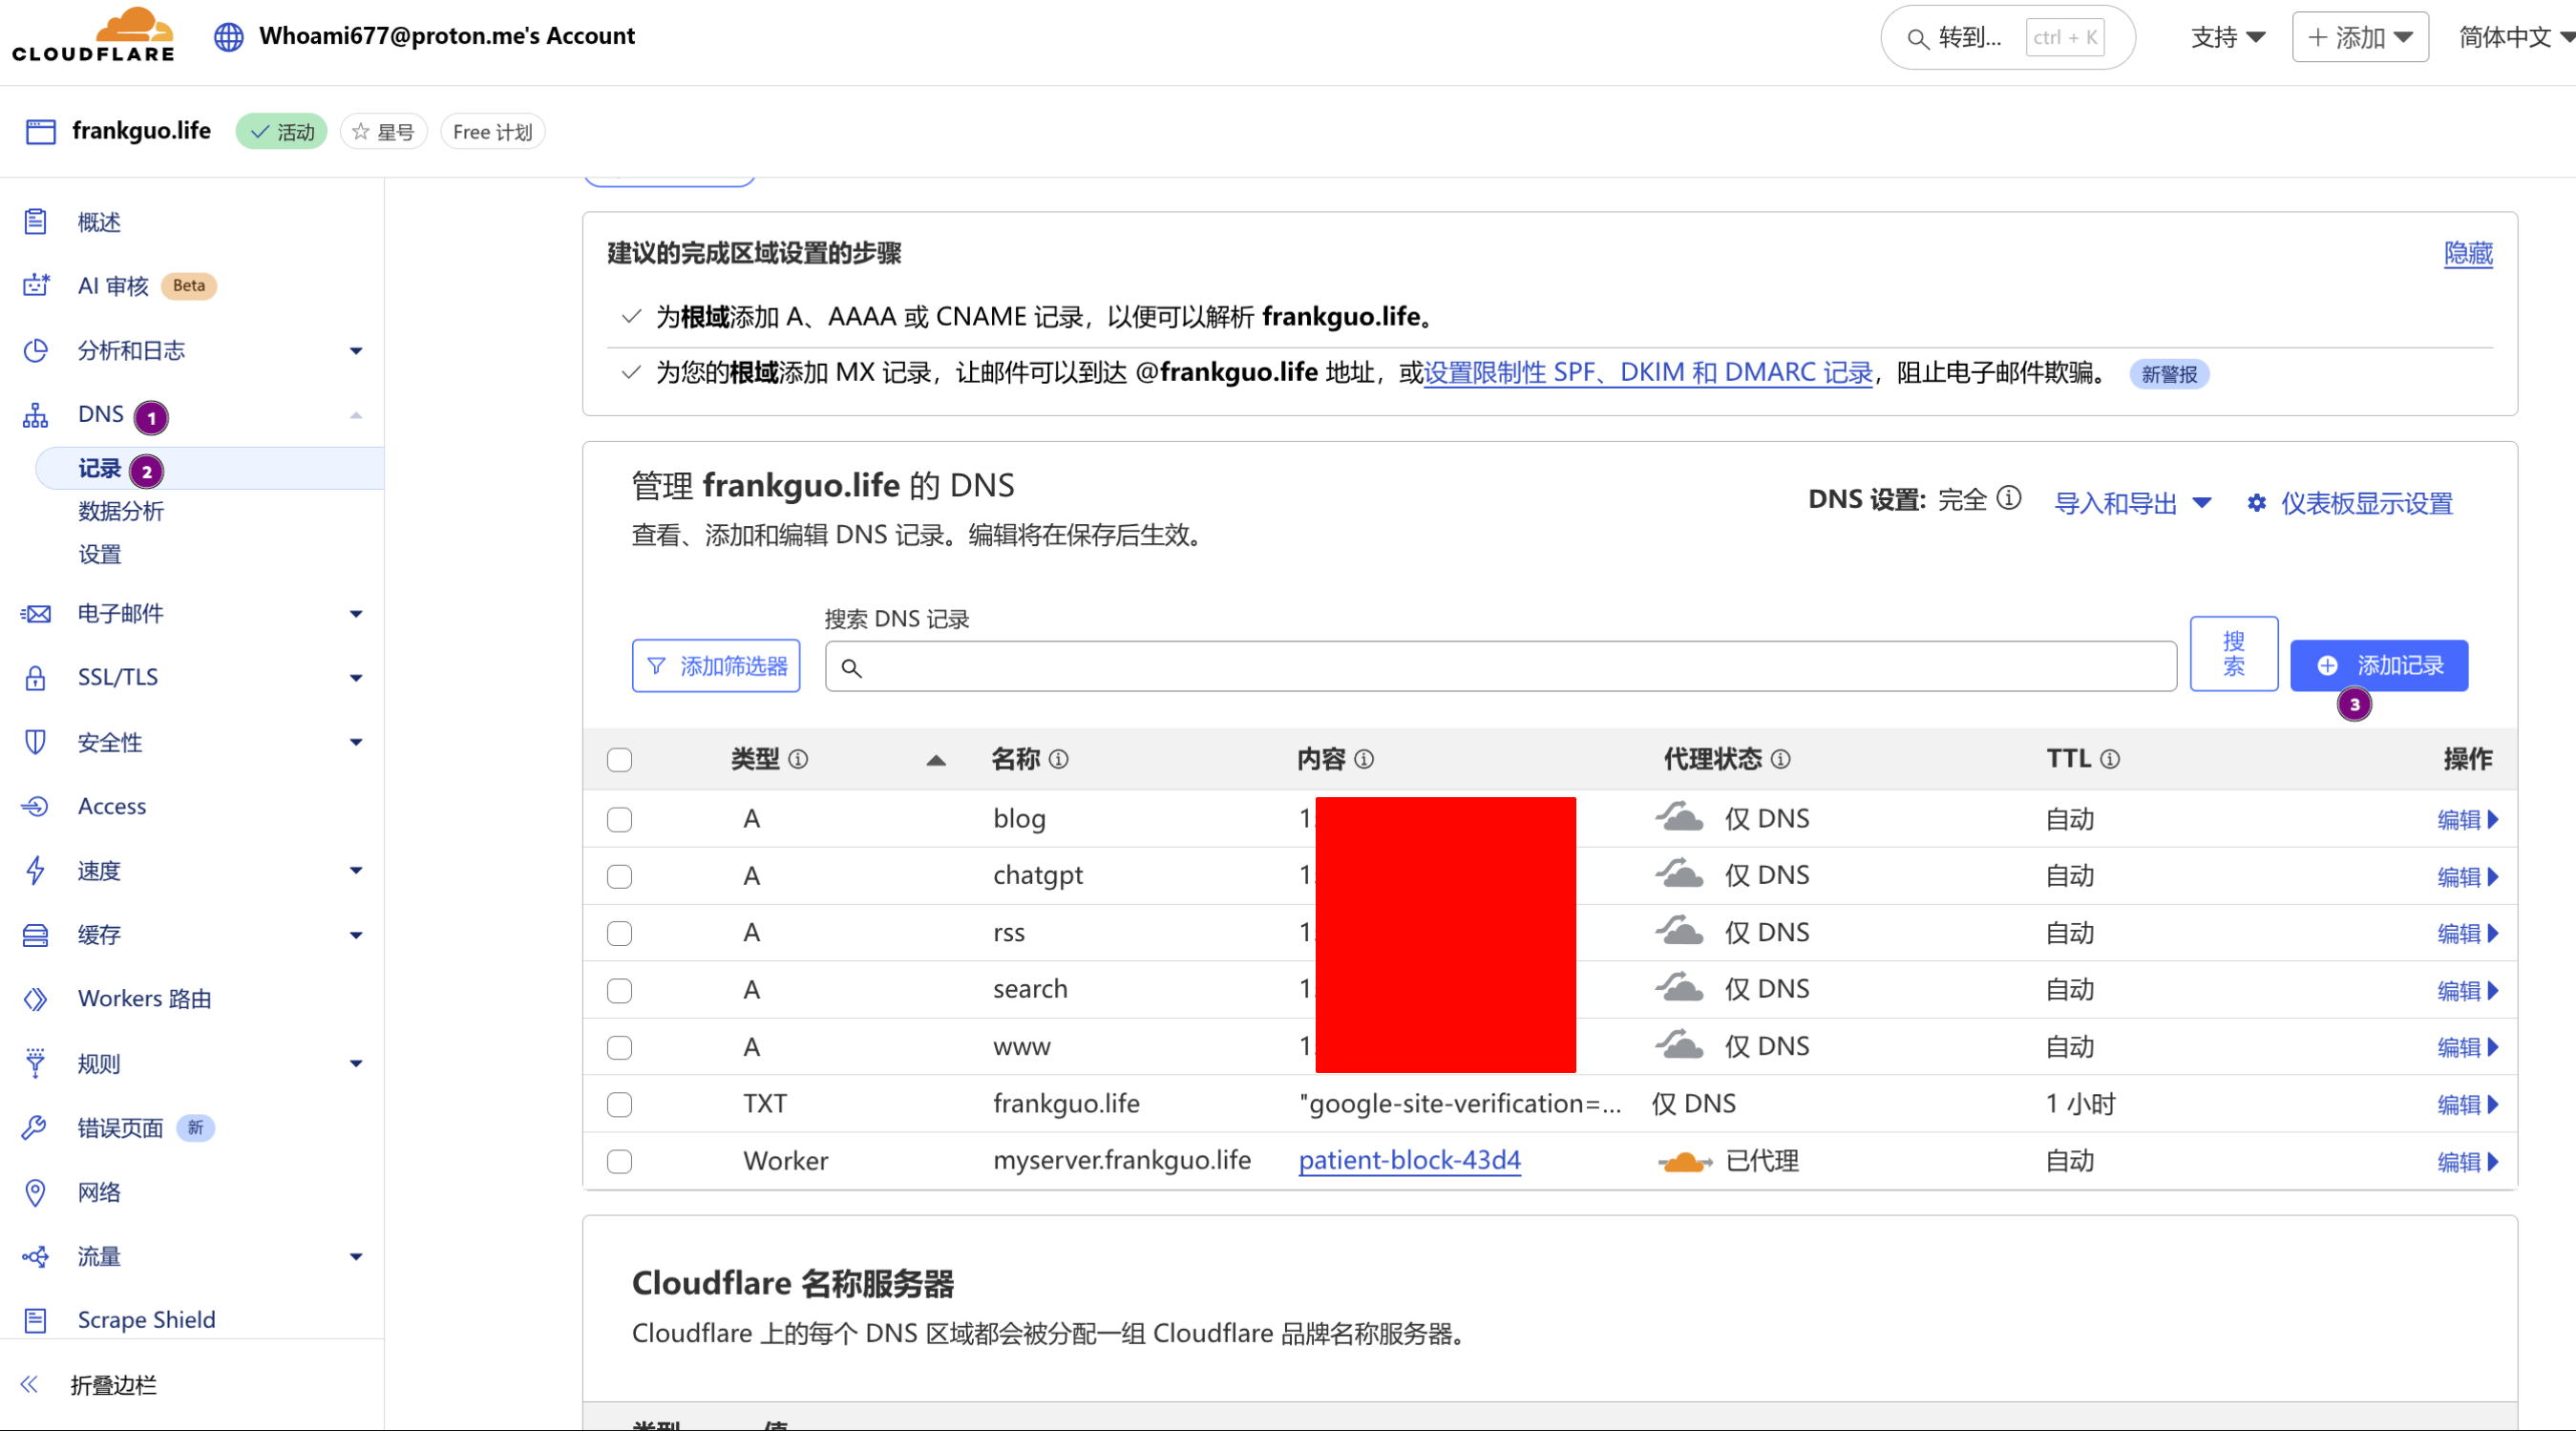Focus the search DNS records field
The width and height of the screenshot is (2576, 1431).
click(x=1500, y=667)
